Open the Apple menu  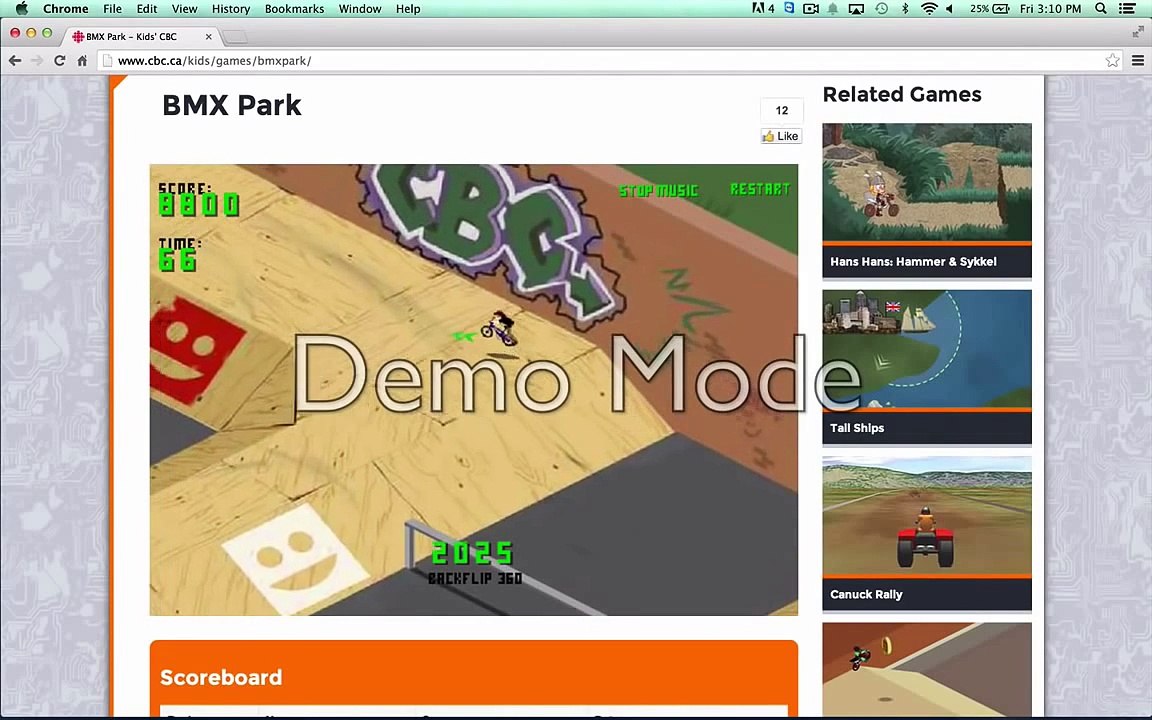[22, 9]
